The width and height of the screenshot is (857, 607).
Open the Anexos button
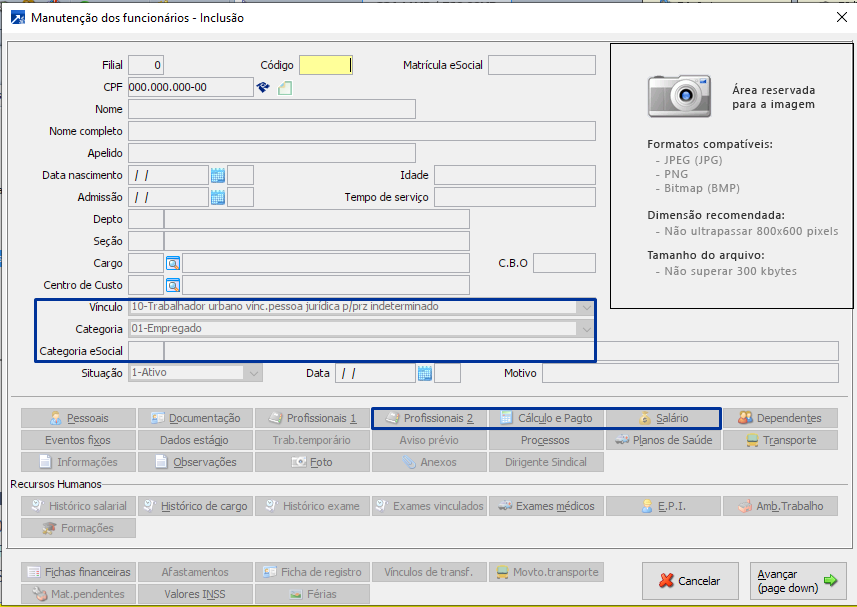[429, 462]
